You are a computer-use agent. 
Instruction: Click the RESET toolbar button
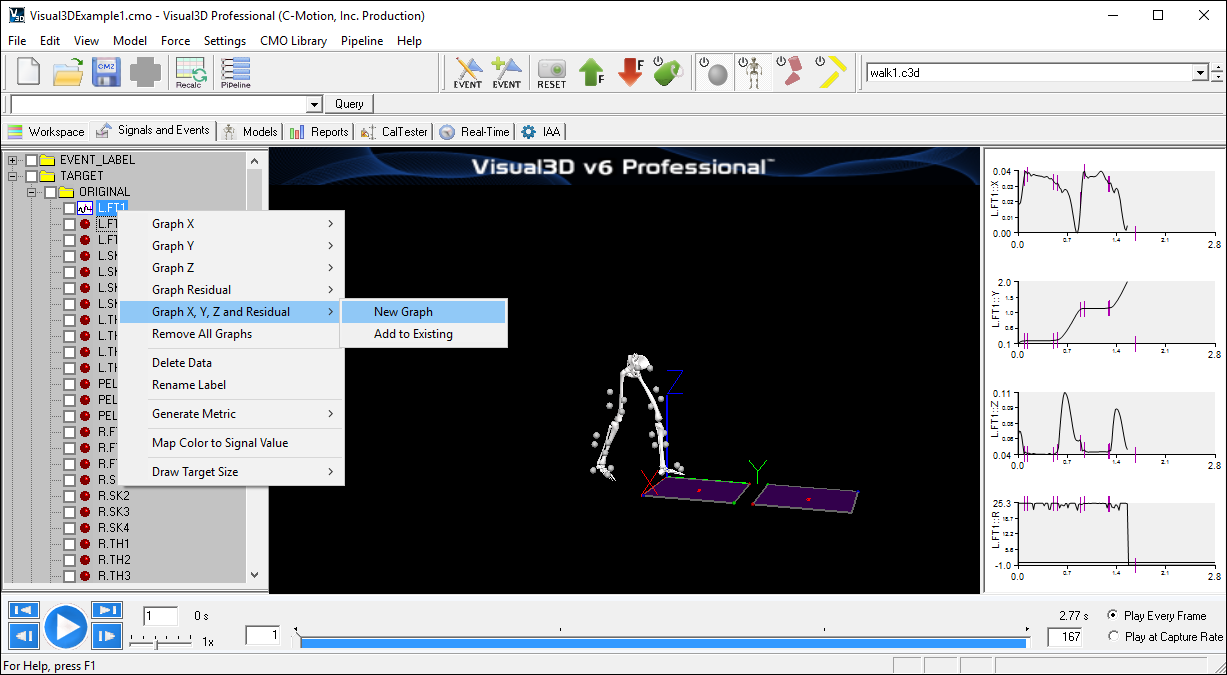tap(552, 72)
